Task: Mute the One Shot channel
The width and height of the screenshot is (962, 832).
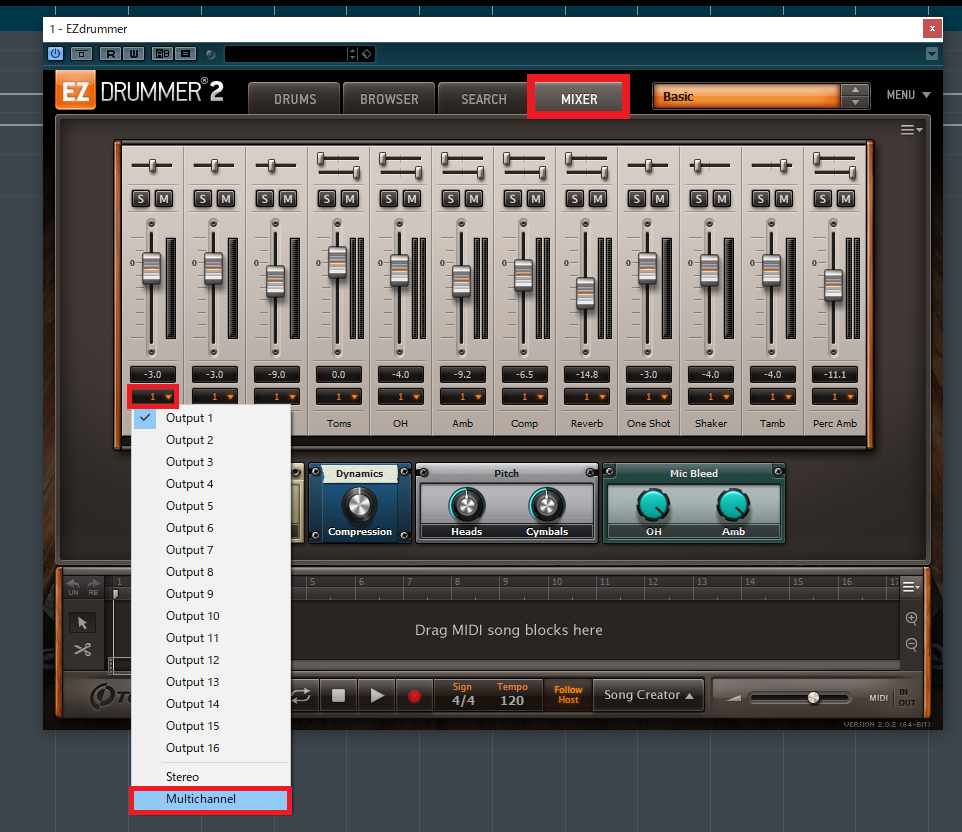Action: click(x=660, y=199)
